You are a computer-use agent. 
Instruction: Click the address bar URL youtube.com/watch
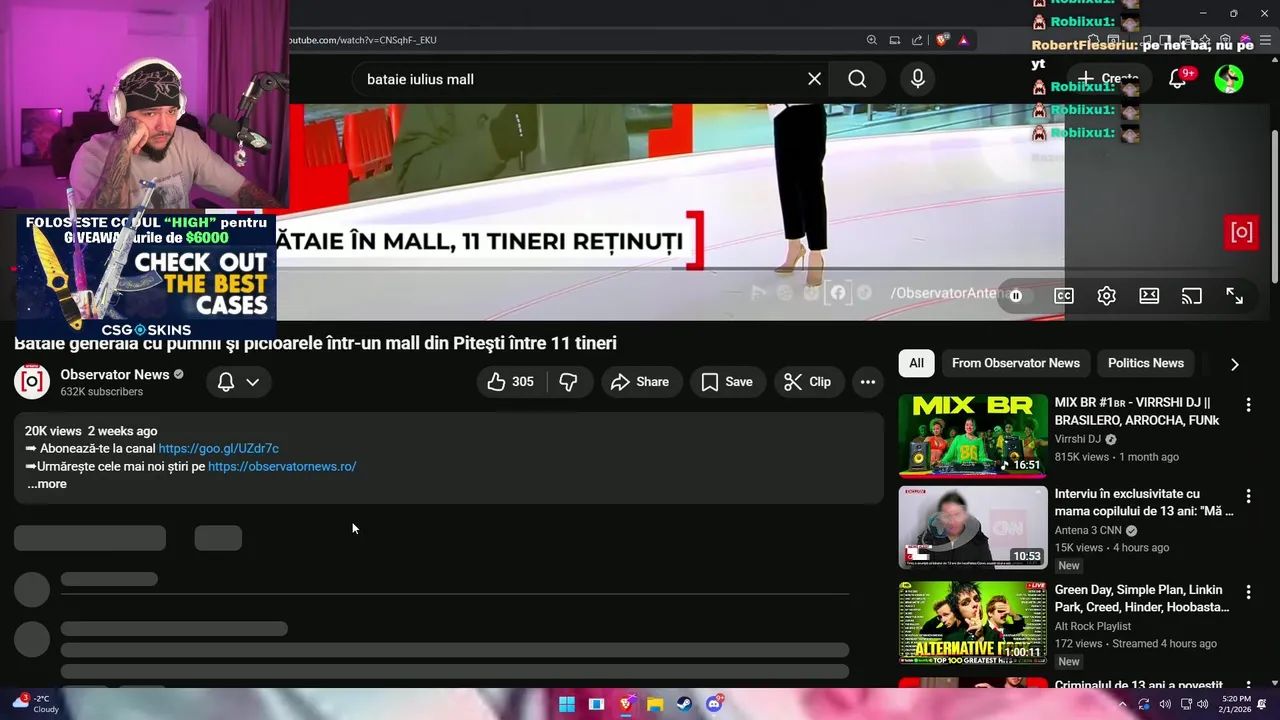tap(363, 40)
